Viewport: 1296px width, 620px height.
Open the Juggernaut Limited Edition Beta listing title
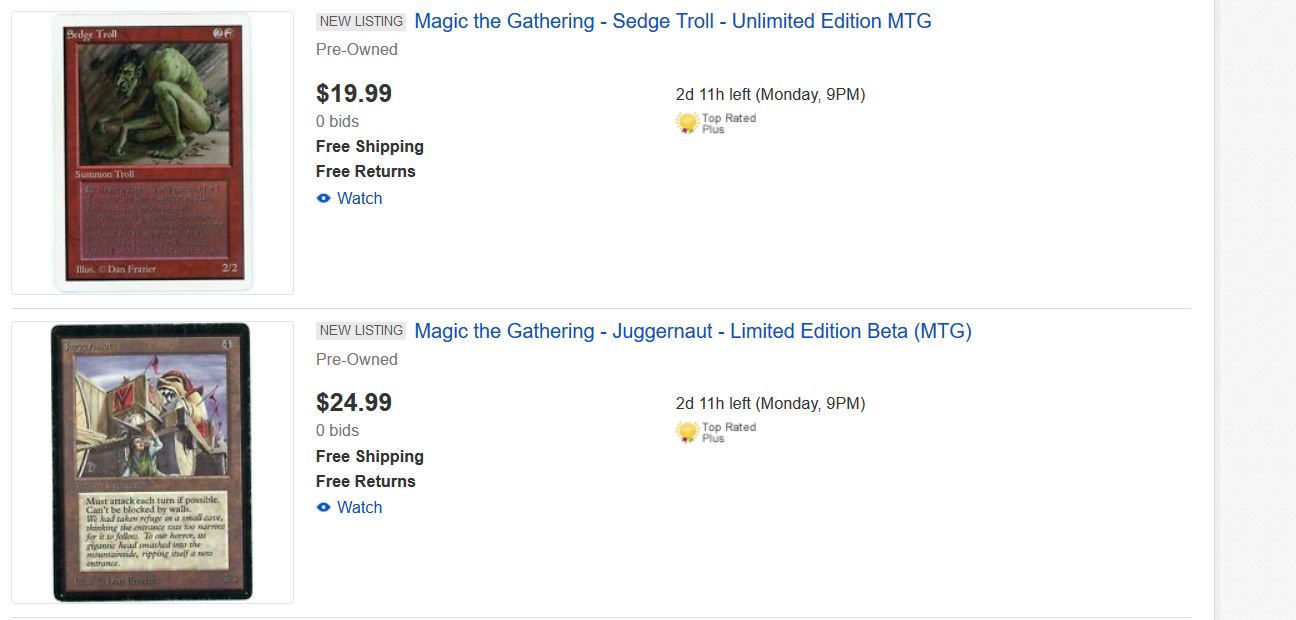[x=692, y=331]
